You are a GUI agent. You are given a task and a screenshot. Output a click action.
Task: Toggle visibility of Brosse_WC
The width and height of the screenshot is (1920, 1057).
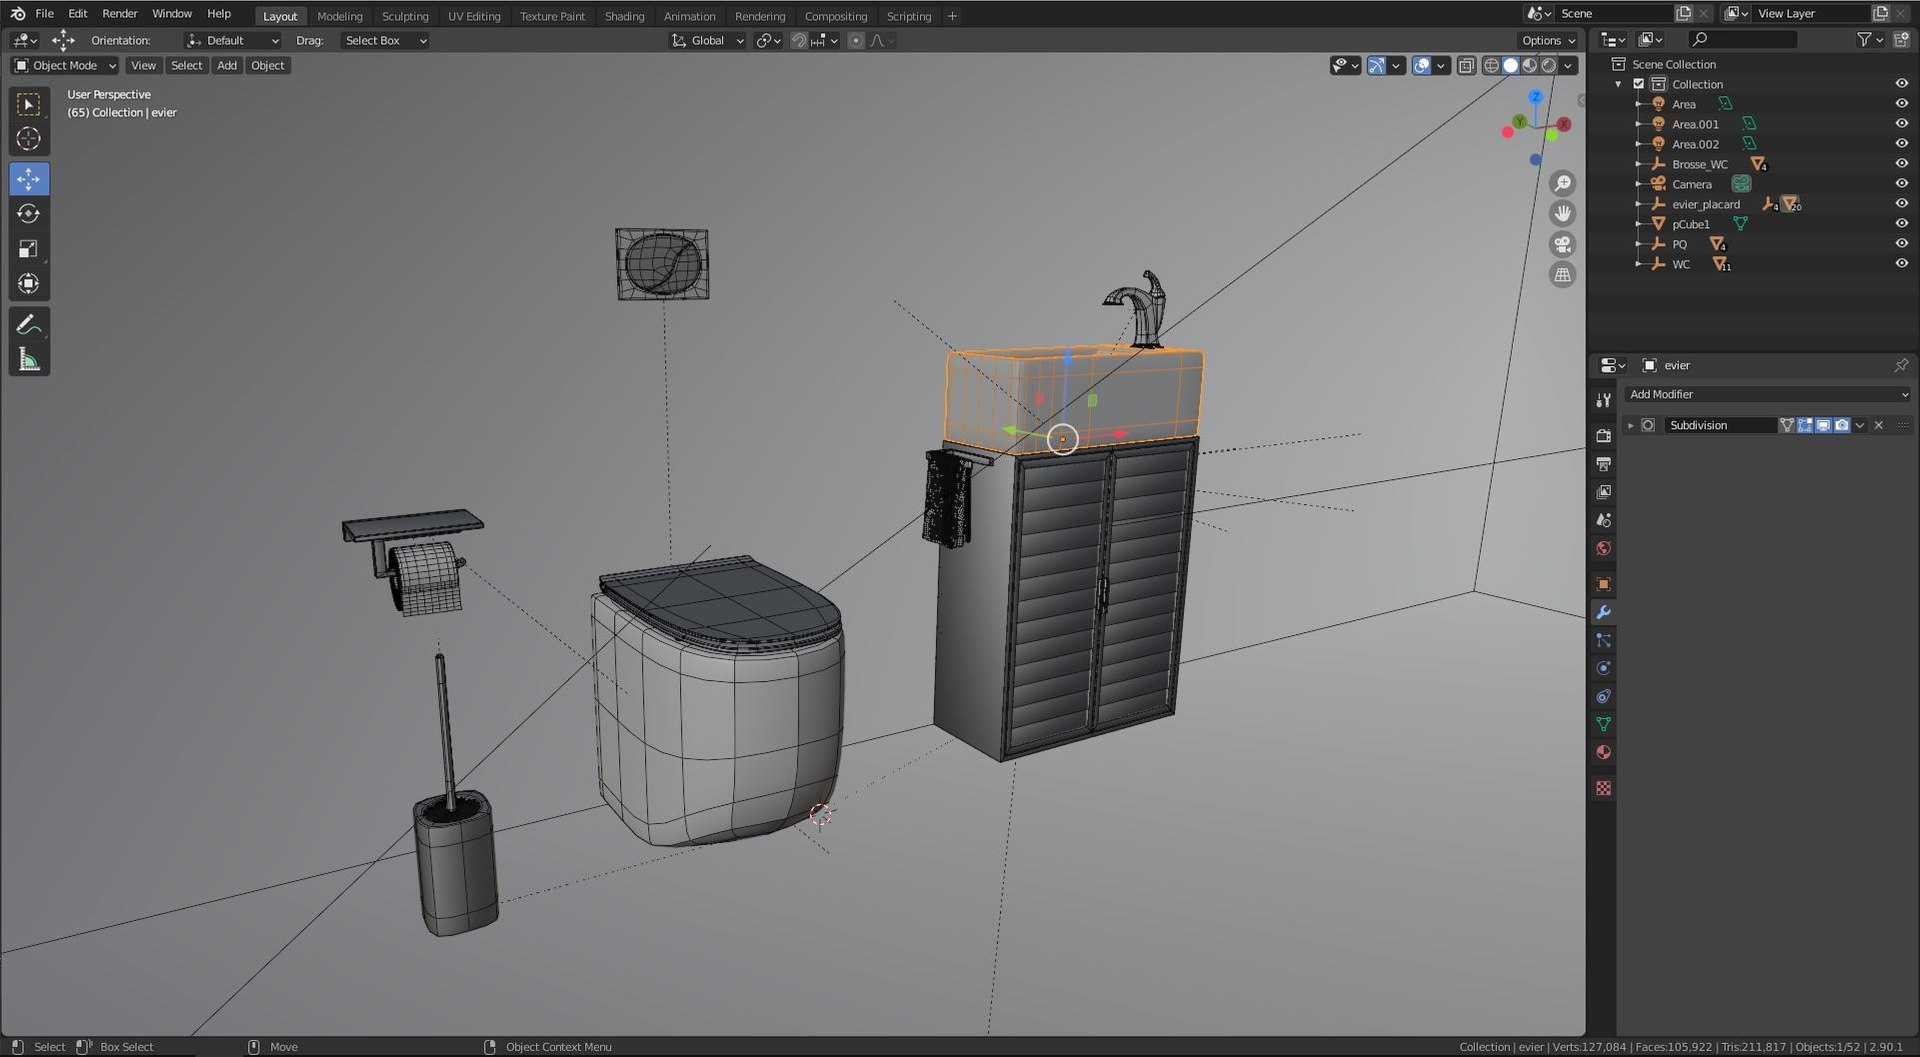[x=1901, y=164]
